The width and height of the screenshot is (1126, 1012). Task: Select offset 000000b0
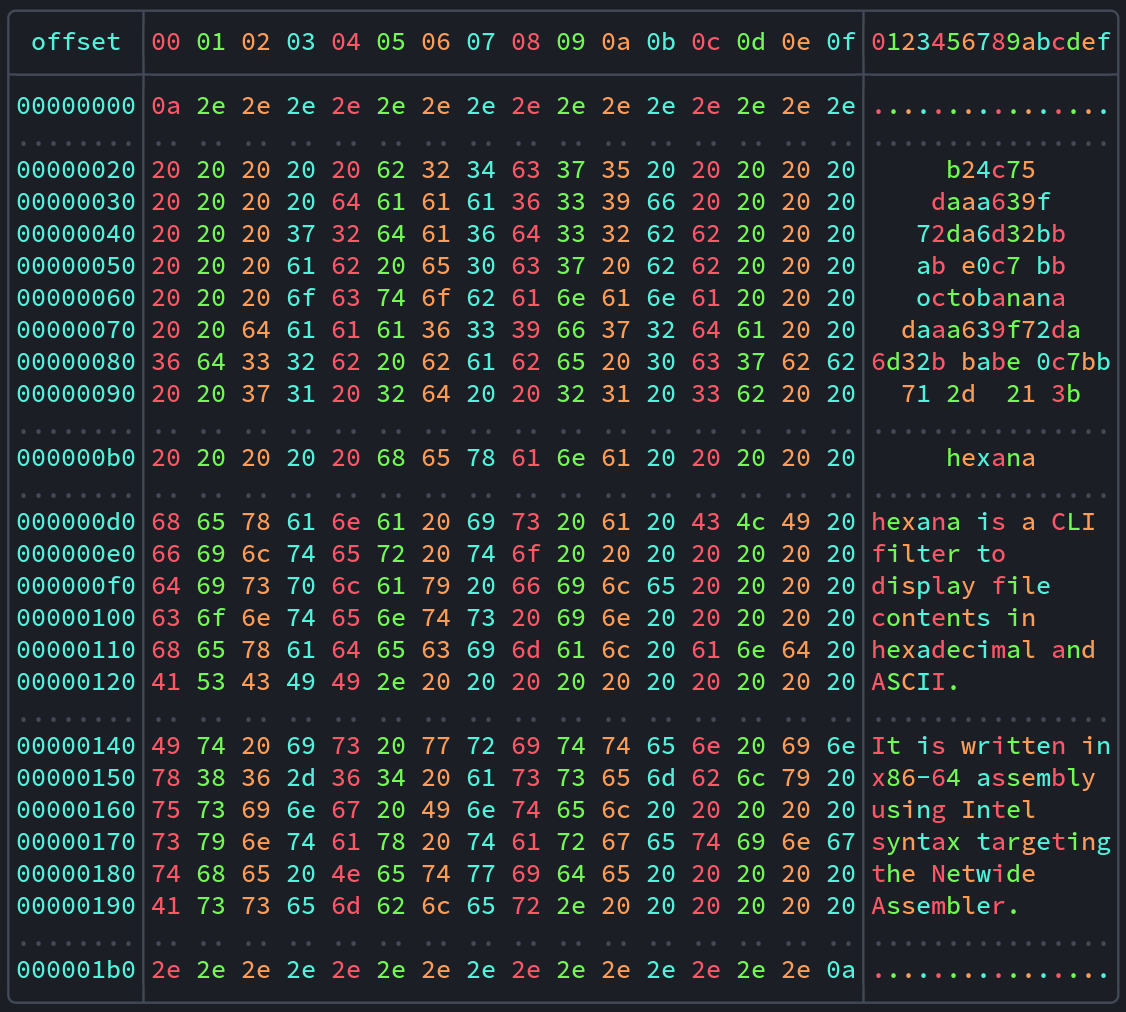[76, 458]
